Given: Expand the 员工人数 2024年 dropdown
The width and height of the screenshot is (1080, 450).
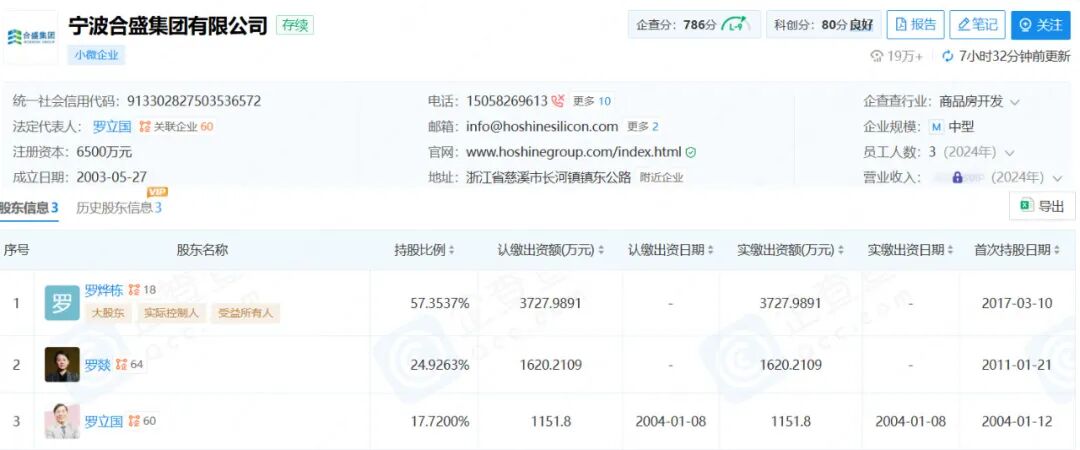Looking at the screenshot, I should point(1009,153).
